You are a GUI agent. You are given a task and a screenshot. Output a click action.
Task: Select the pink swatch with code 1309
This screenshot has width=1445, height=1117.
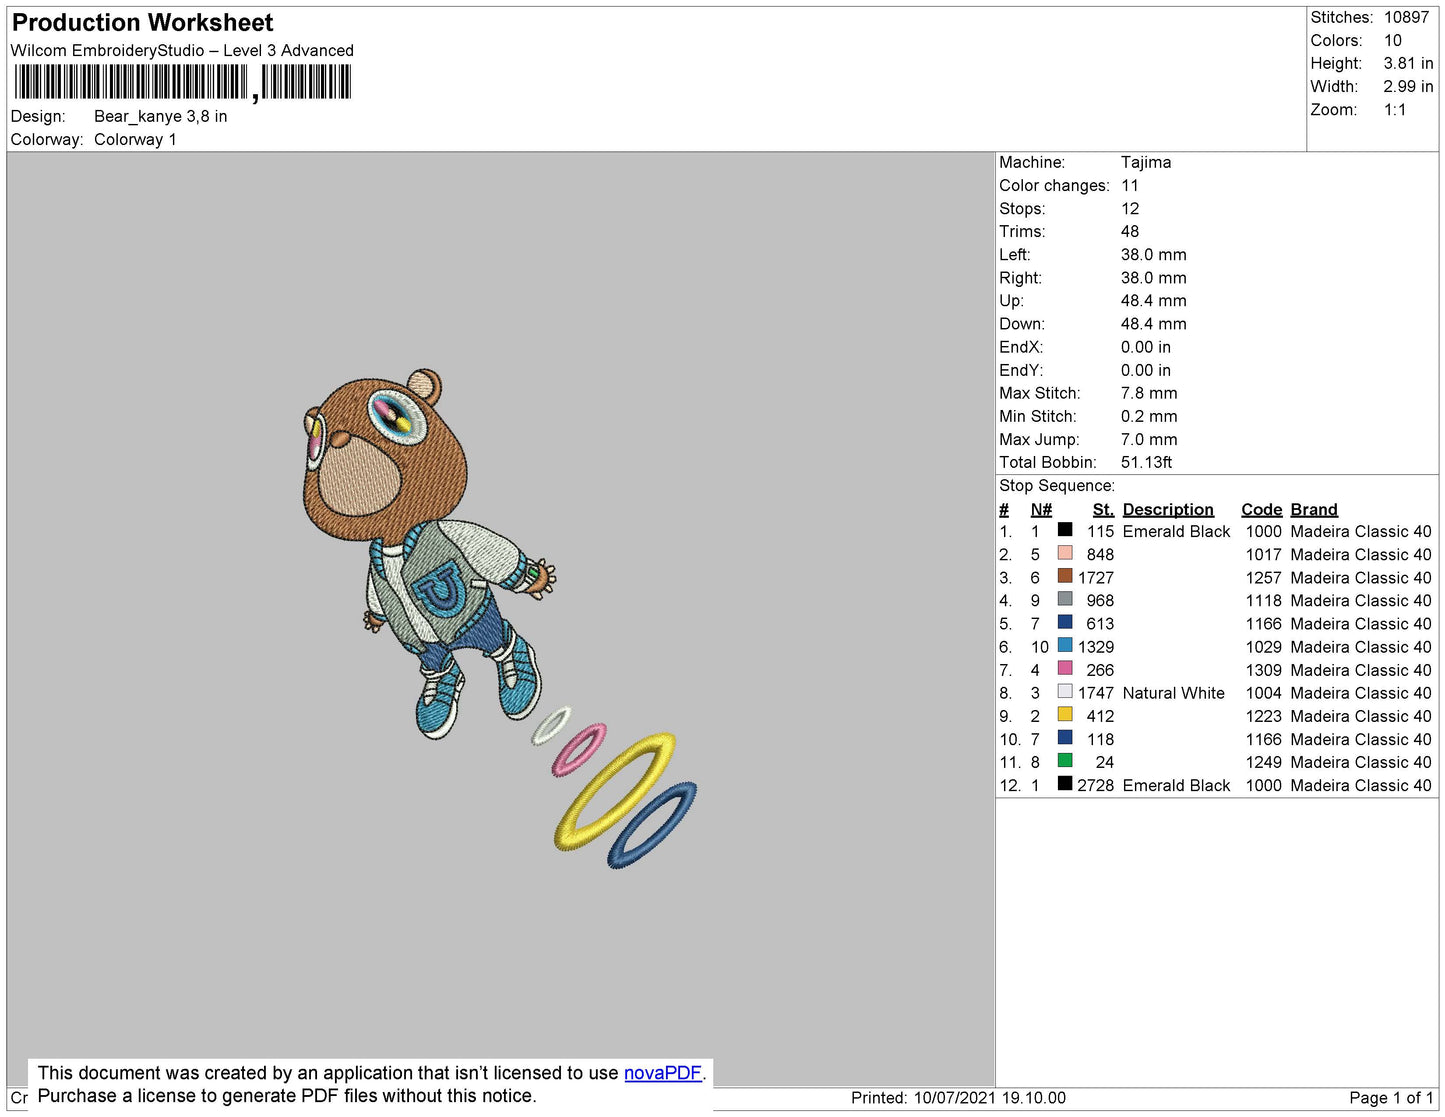click(1065, 669)
